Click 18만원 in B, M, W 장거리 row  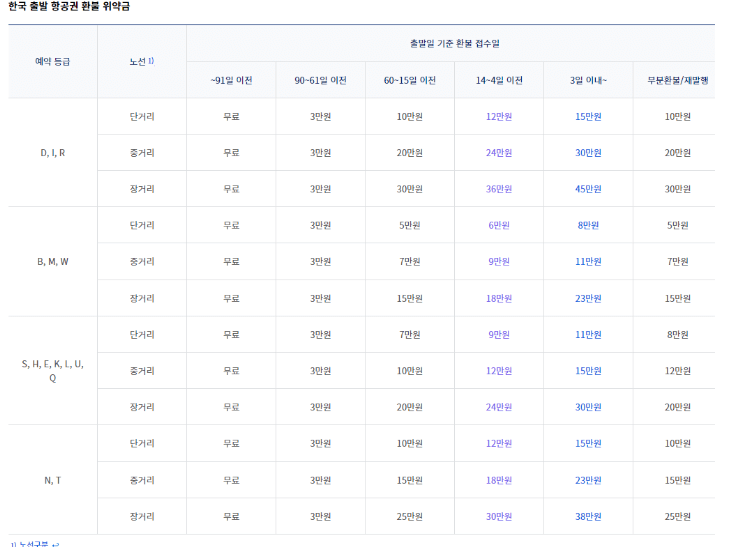[499, 298]
